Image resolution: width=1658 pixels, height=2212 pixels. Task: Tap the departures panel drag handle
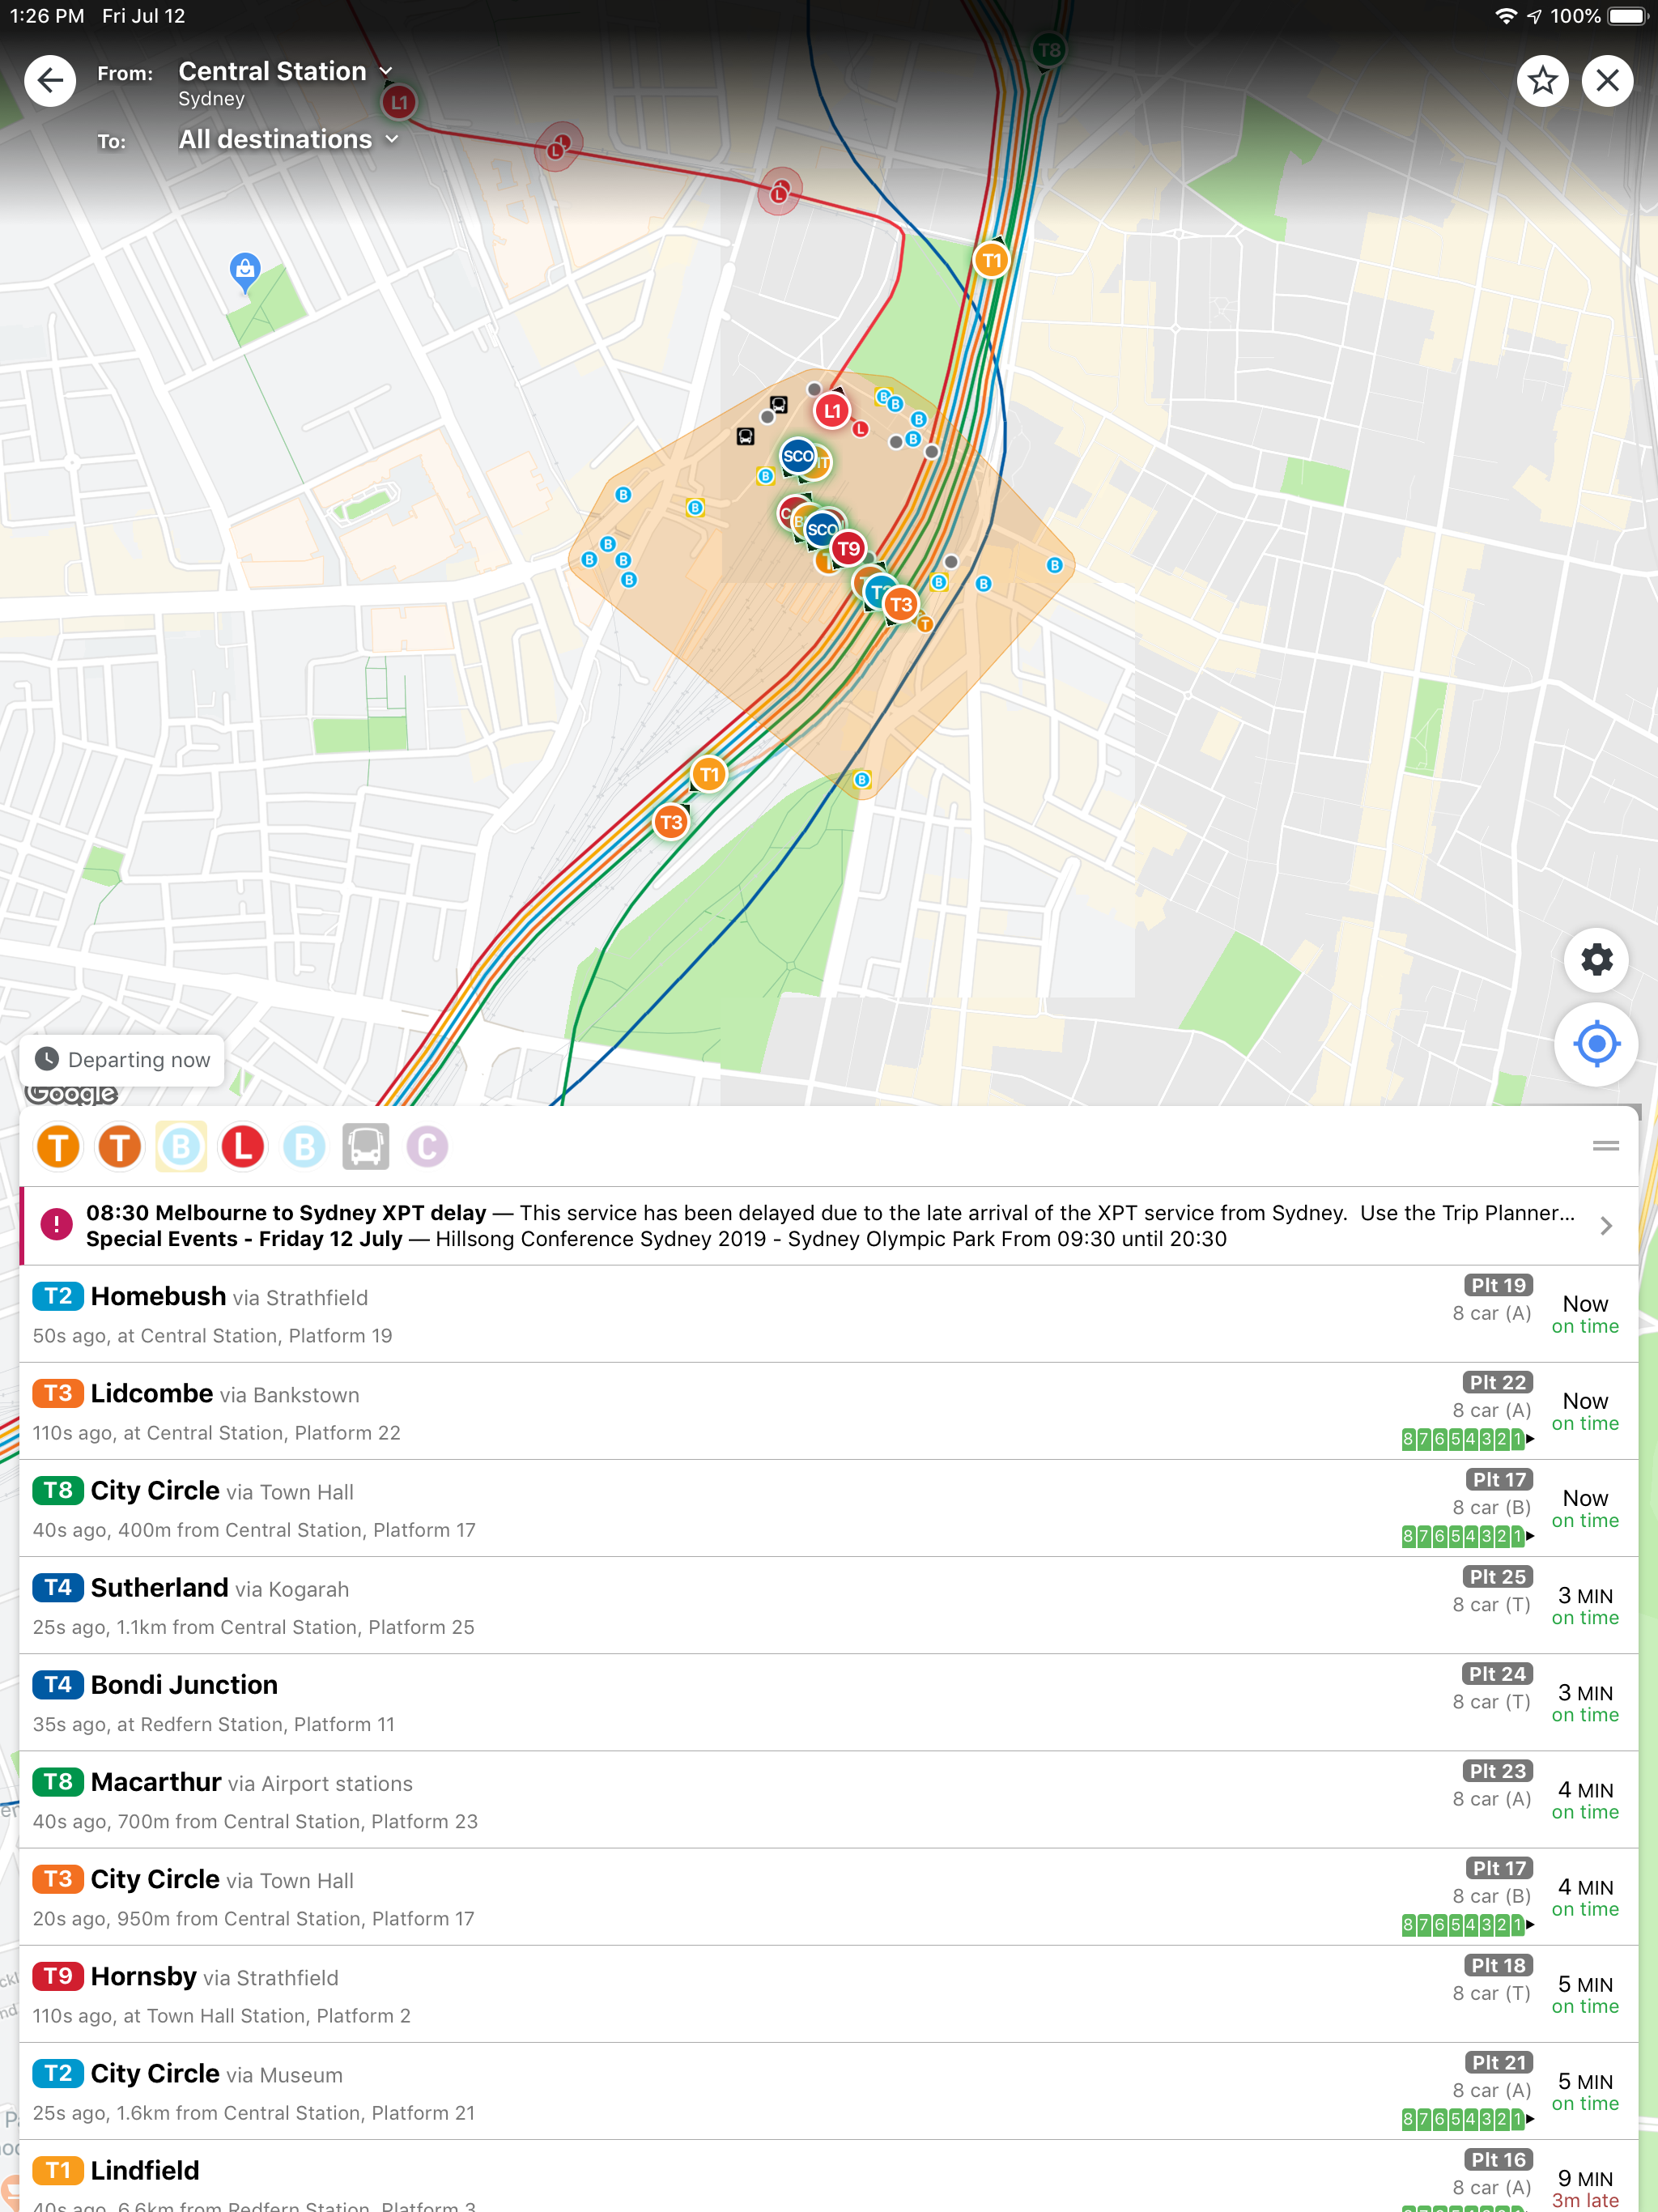(1605, 1146)
